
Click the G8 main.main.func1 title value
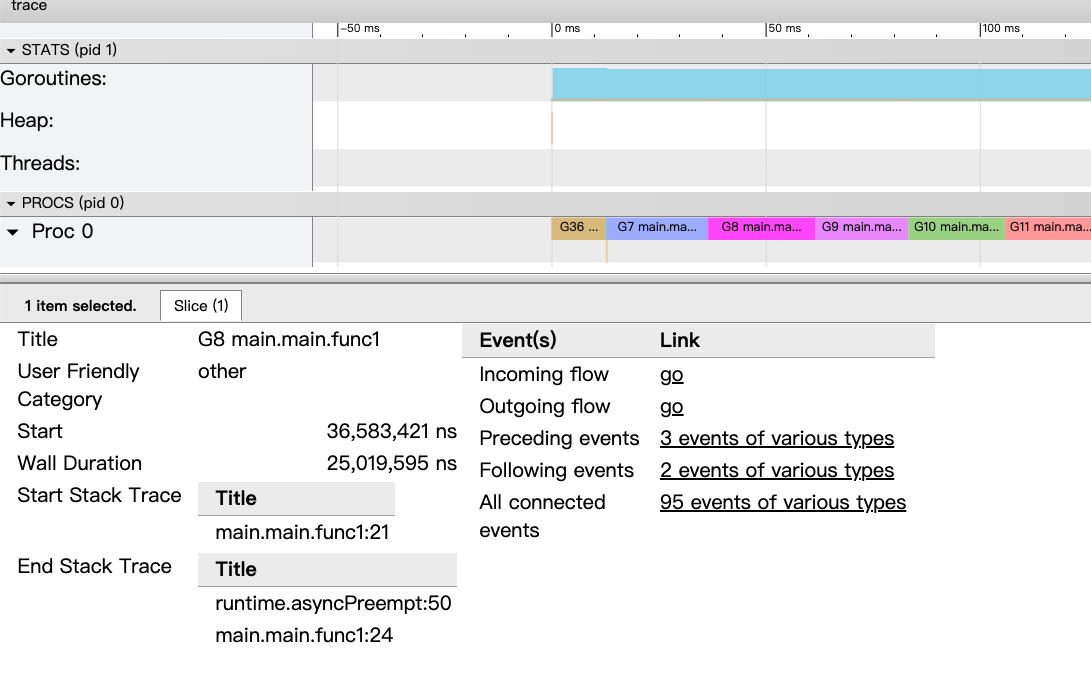click(x=289, y=340)
